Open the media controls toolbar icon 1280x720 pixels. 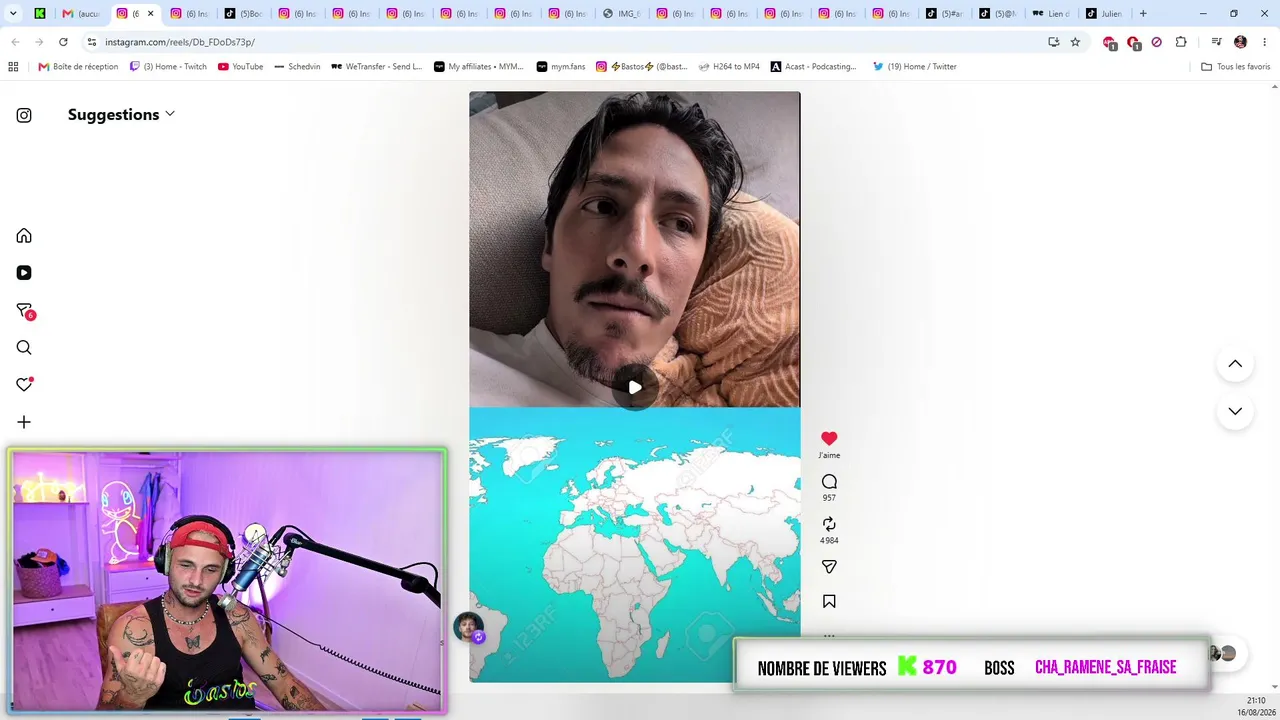[1216, 42]
